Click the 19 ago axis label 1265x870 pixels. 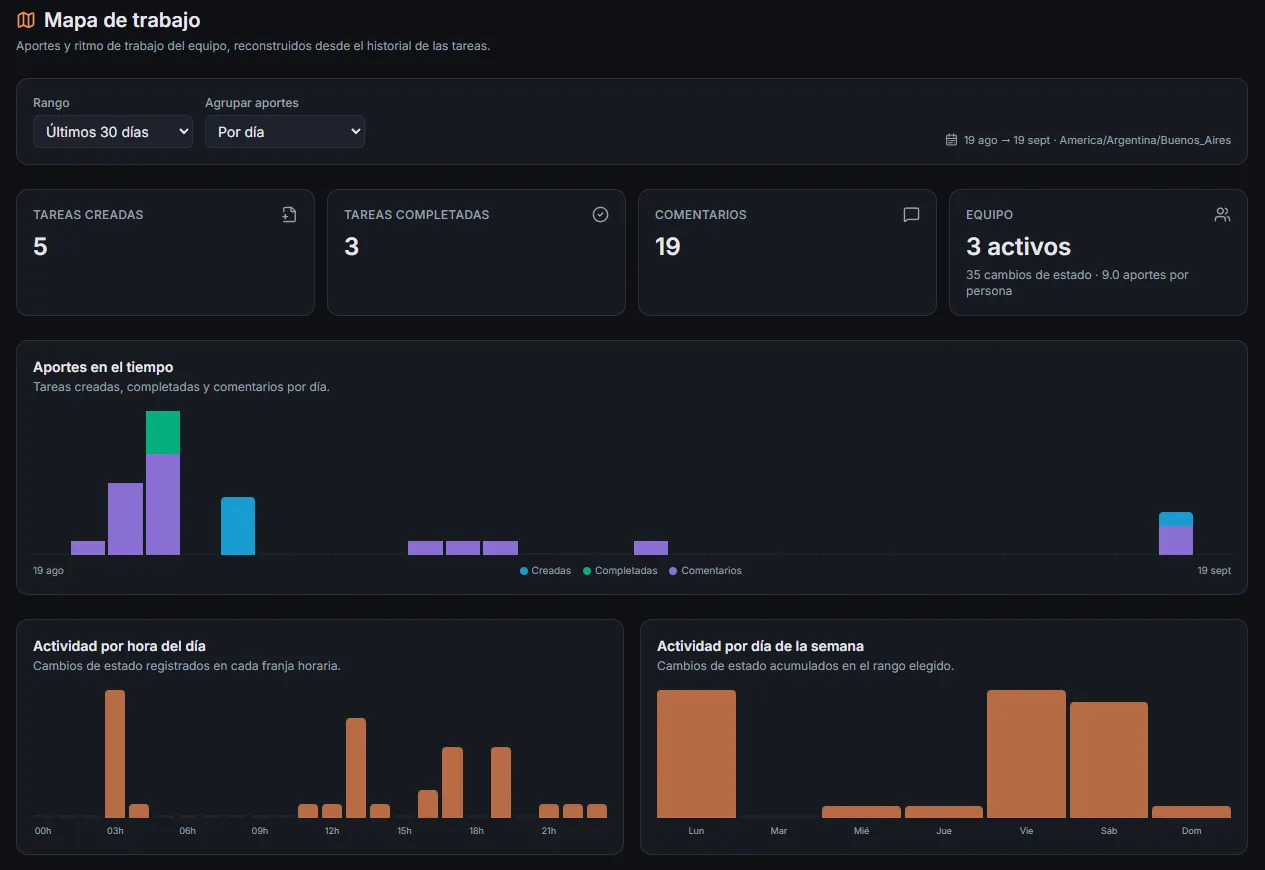[x=48, y=571]
